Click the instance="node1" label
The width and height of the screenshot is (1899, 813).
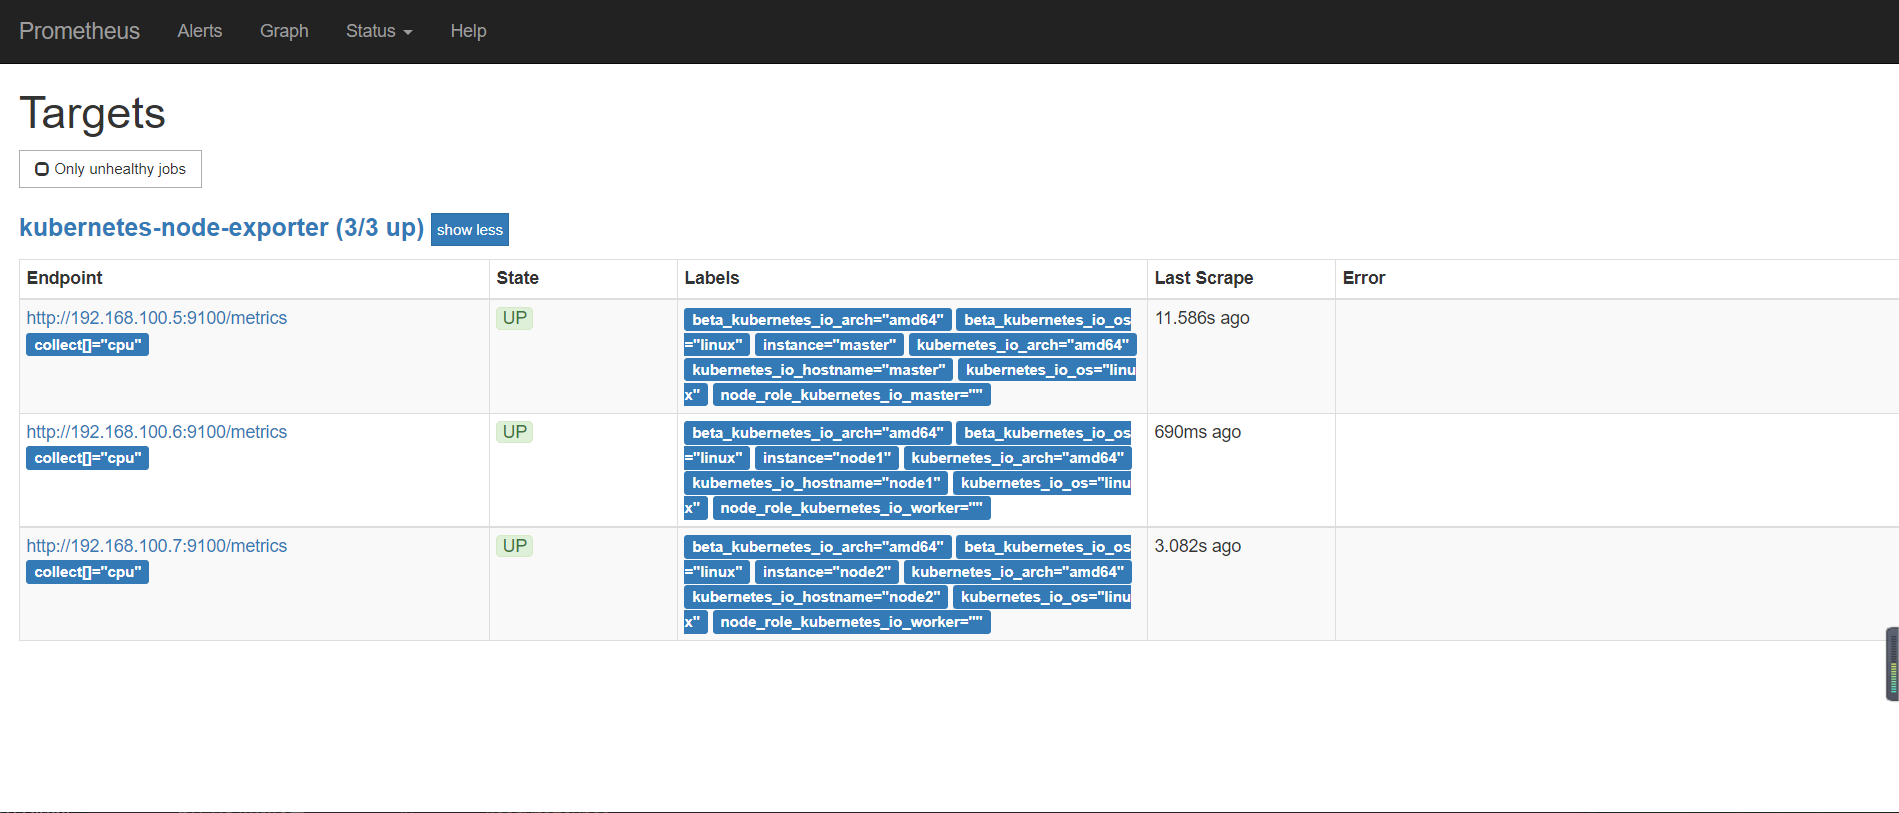coord(827,458)
